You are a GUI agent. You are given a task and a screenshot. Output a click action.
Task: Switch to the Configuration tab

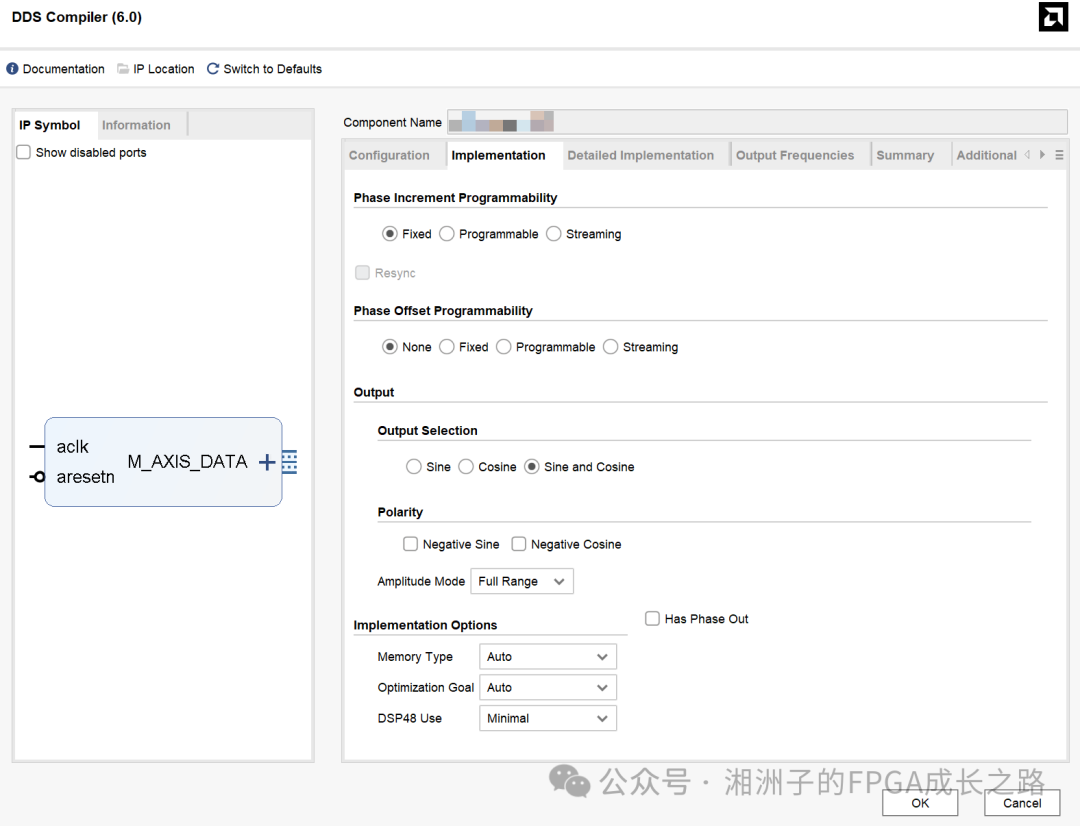click(389, 156)
